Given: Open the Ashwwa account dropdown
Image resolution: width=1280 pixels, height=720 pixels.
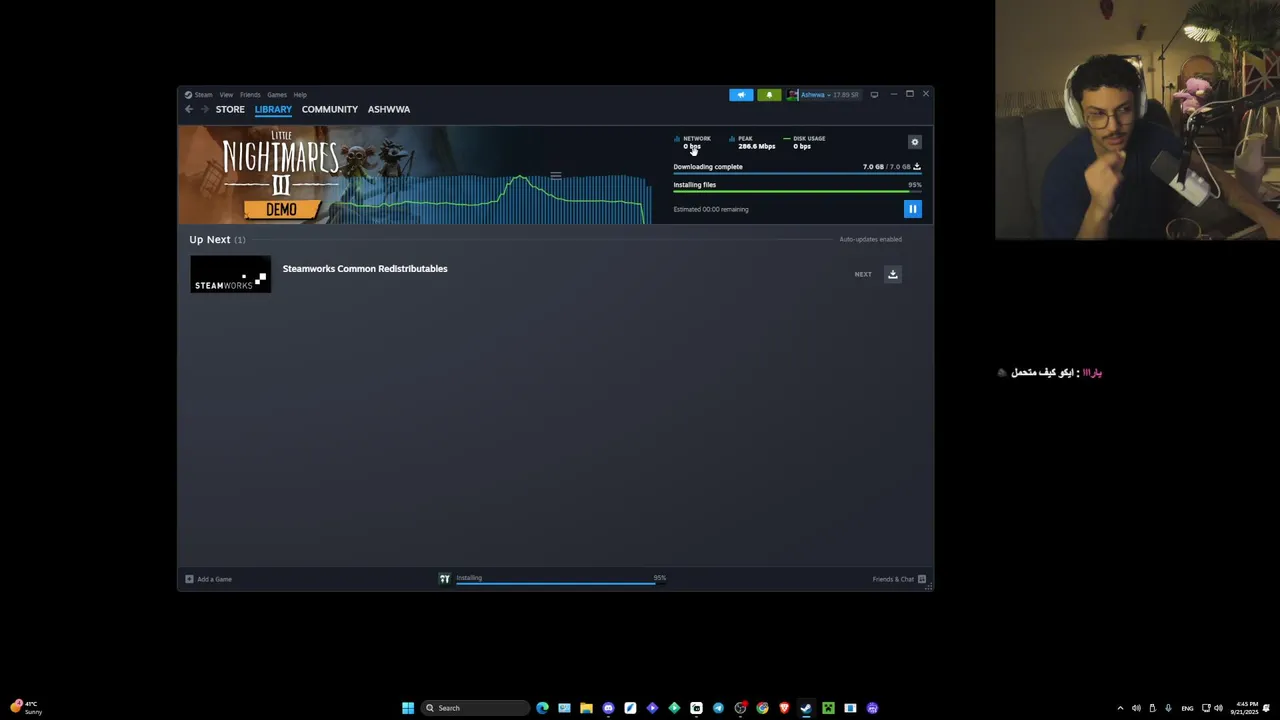Looking at the screenshot, I should tap(823, 95).
